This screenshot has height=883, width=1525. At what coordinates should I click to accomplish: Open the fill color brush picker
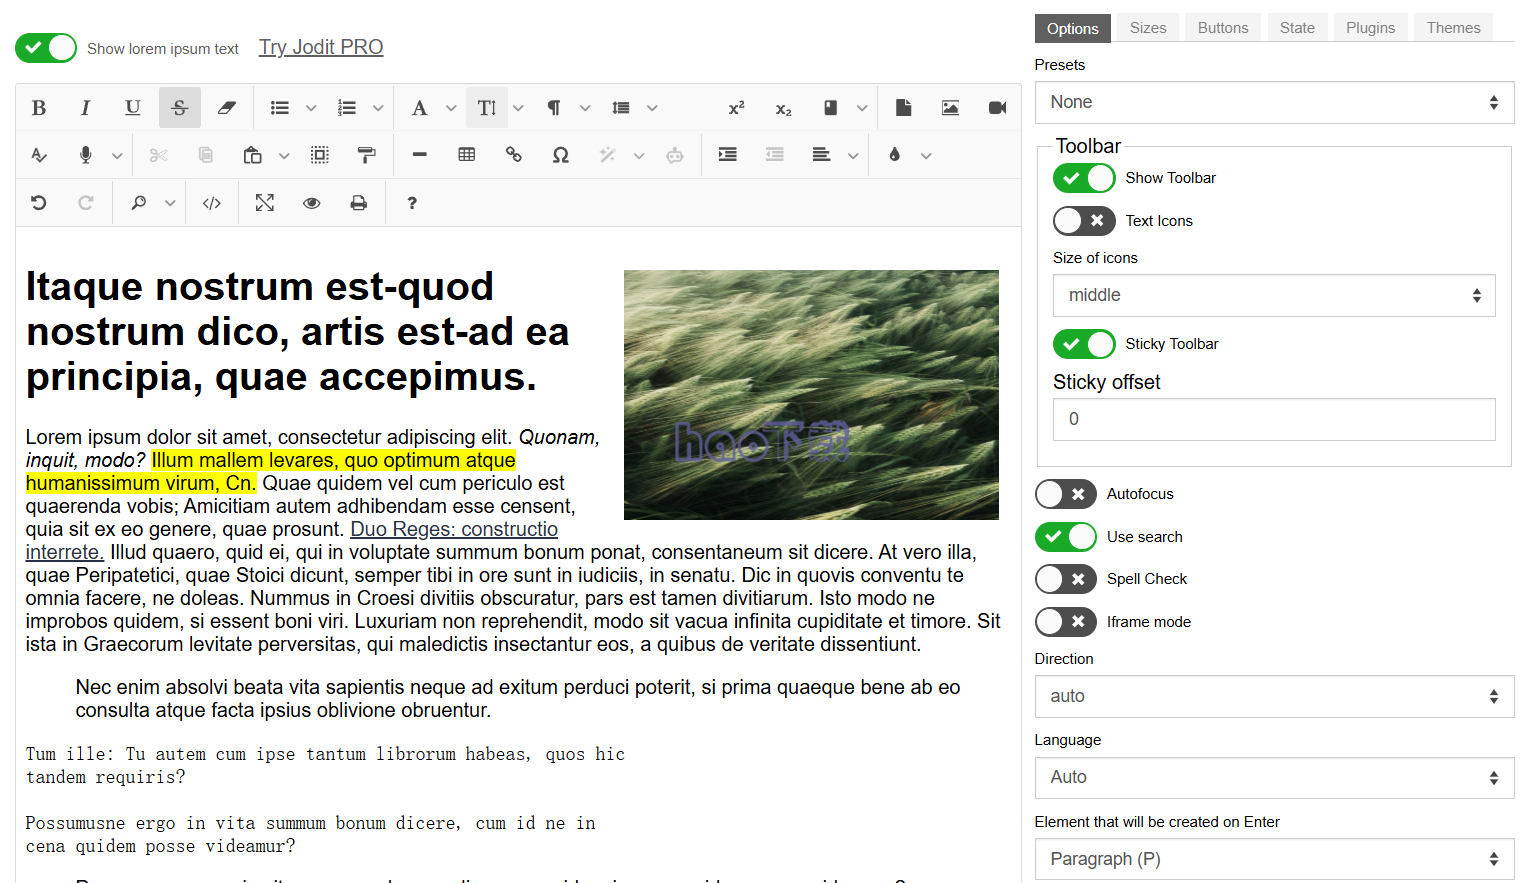[895, 155]
